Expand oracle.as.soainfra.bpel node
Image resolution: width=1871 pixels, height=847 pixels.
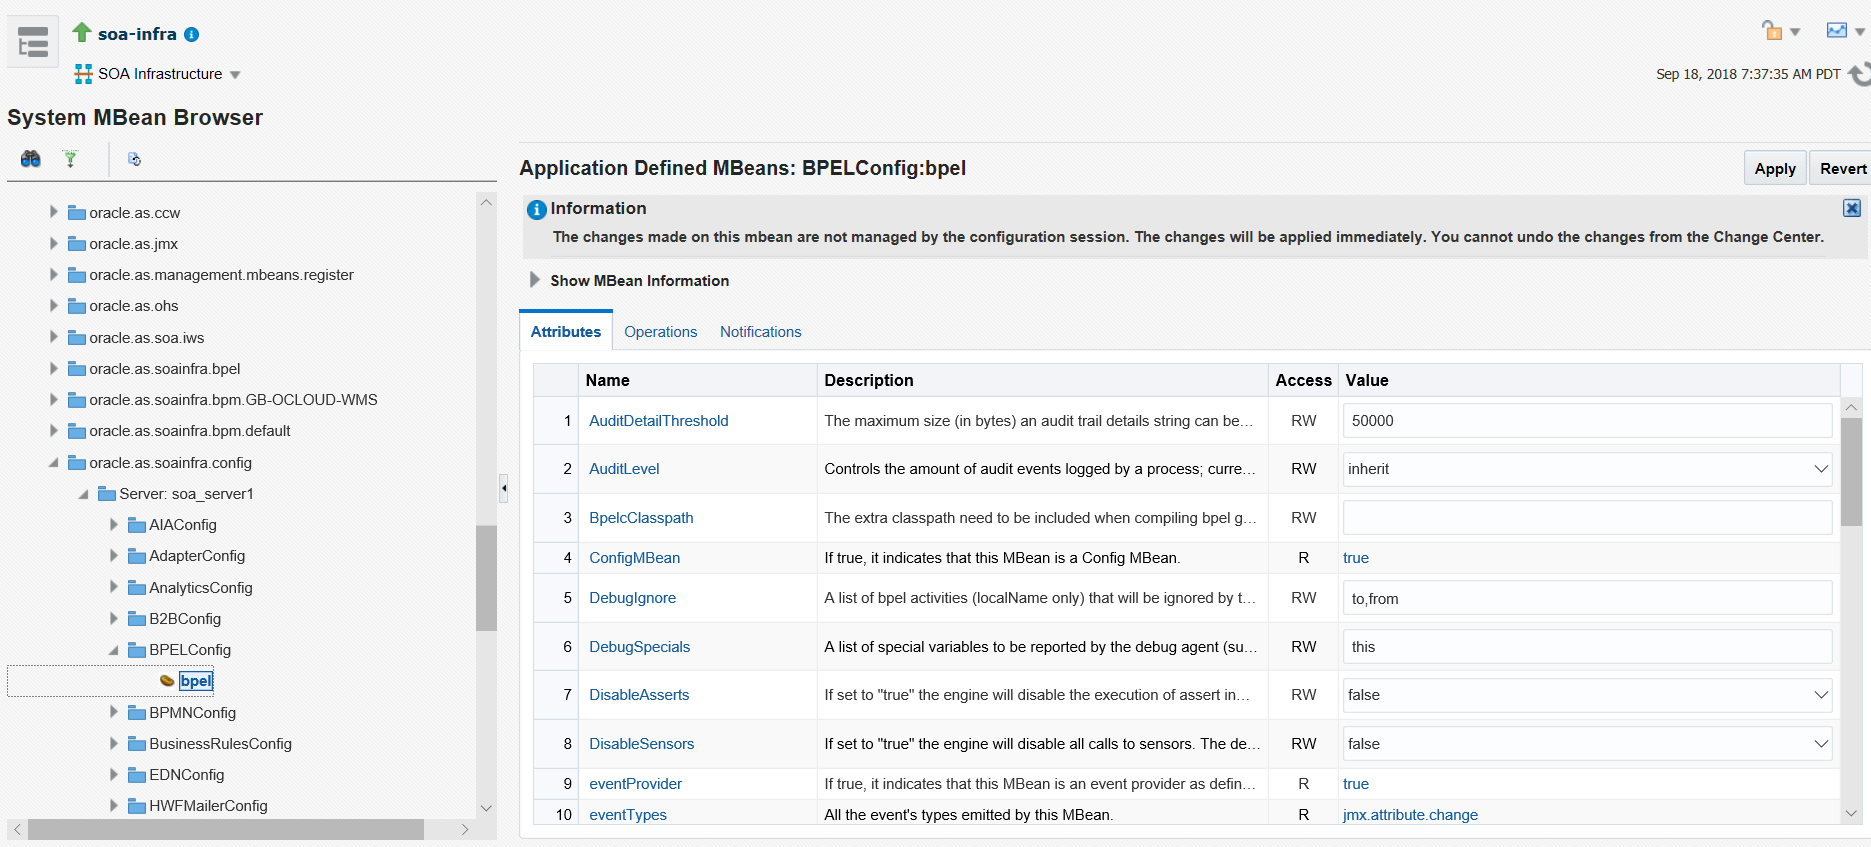tap(54, 368)
